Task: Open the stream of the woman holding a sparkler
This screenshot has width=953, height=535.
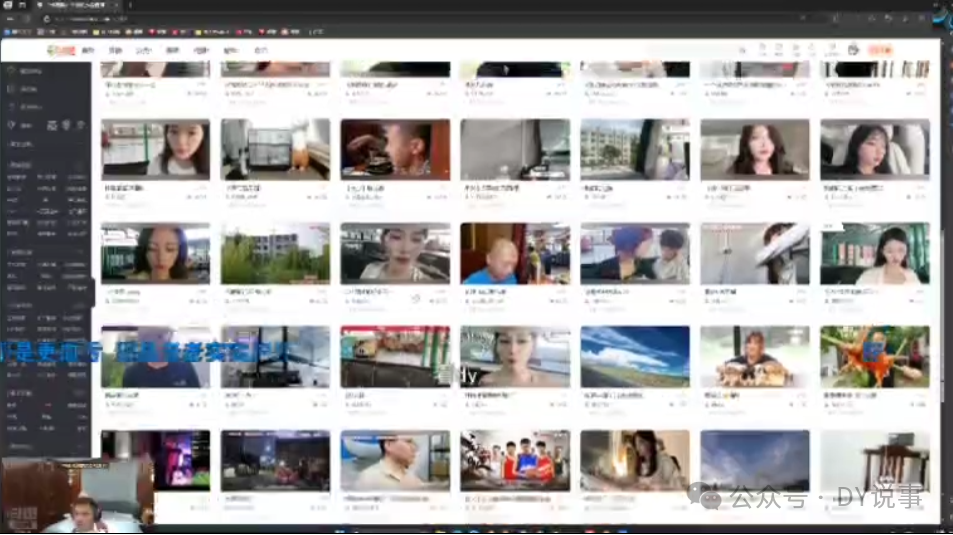Action: pyautogui.click(x=635, y=461)
